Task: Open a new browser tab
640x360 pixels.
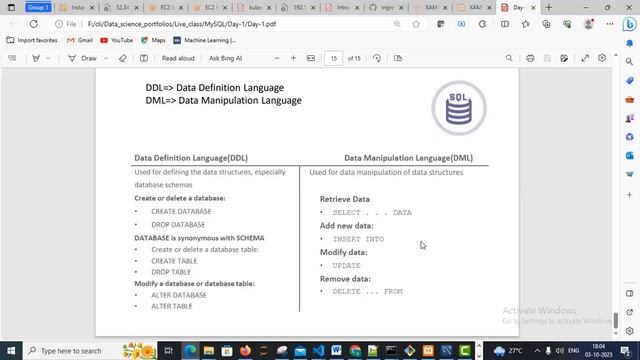Action: (549, 7)
